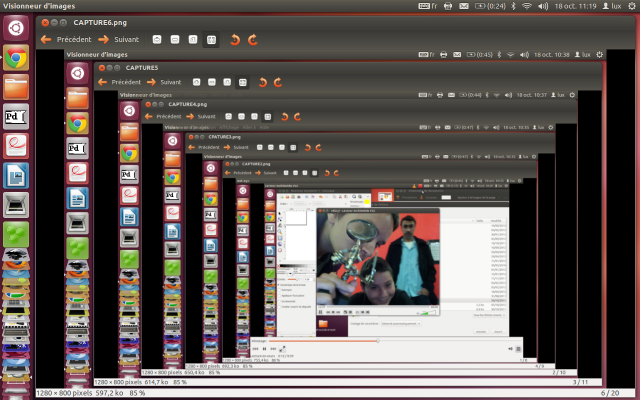Go to the next image with Suivant
This screenshot has height=400, width=640.
pos(118,40)
